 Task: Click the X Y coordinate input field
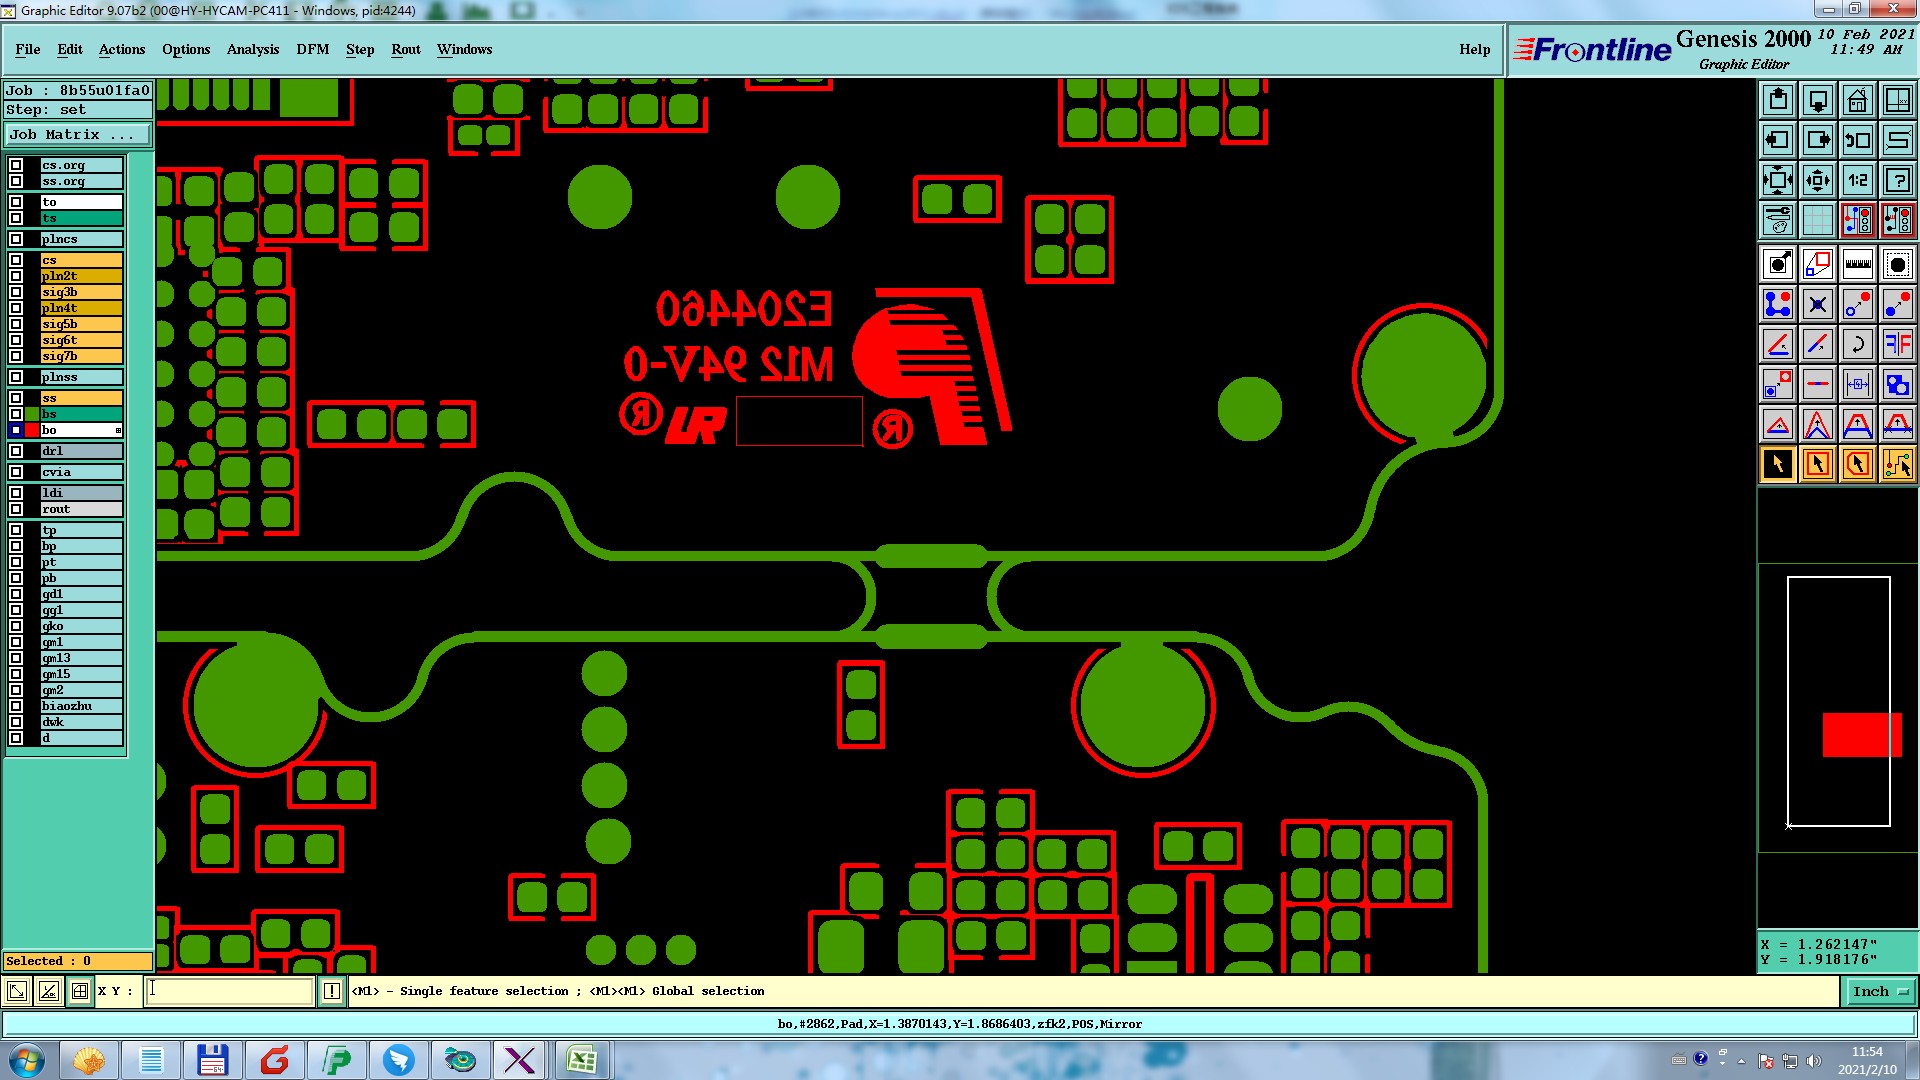[x=230, y=991]
